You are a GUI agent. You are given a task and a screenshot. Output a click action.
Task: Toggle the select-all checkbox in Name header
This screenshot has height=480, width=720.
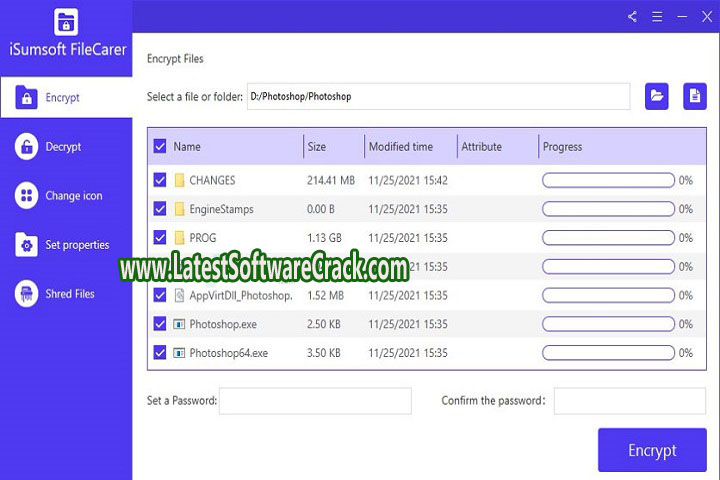point(160,147)
